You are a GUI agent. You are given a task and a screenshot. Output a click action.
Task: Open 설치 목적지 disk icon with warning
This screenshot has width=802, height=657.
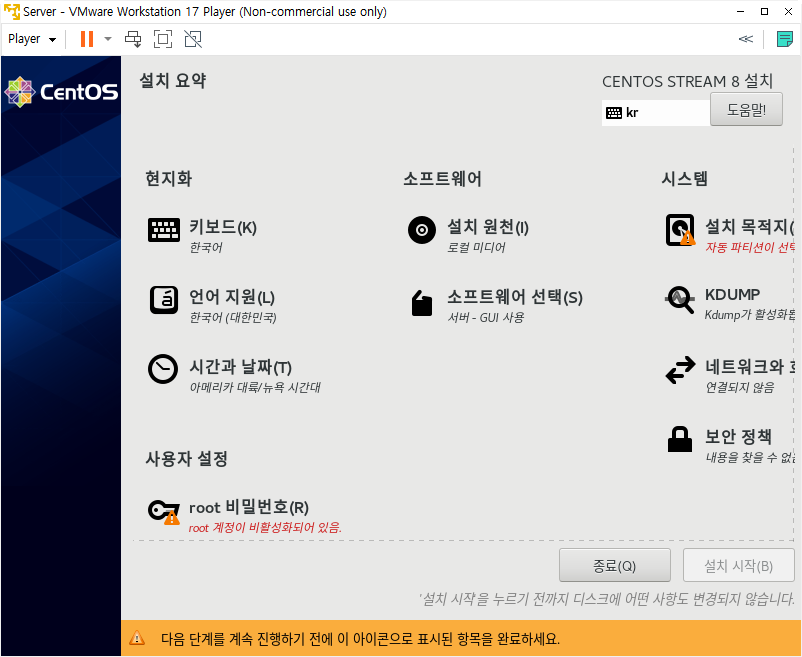[680, 230]
